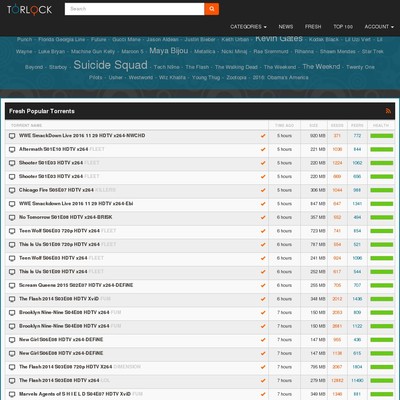Screen dimensions: 400x400
Task: Focus the Search input field
Action: 134,9
